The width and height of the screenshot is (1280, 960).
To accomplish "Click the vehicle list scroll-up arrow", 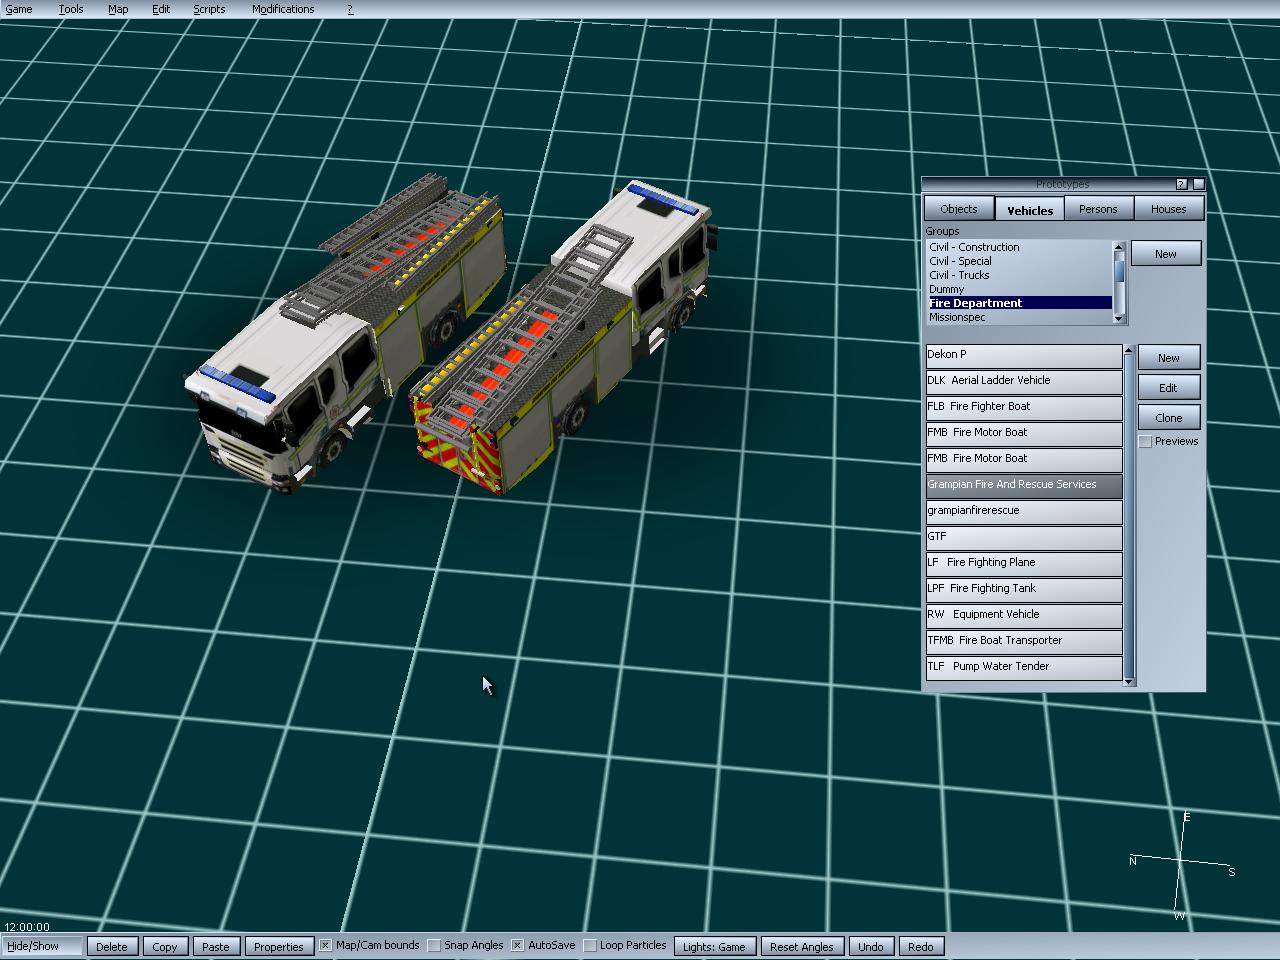I will [1129, 350].
